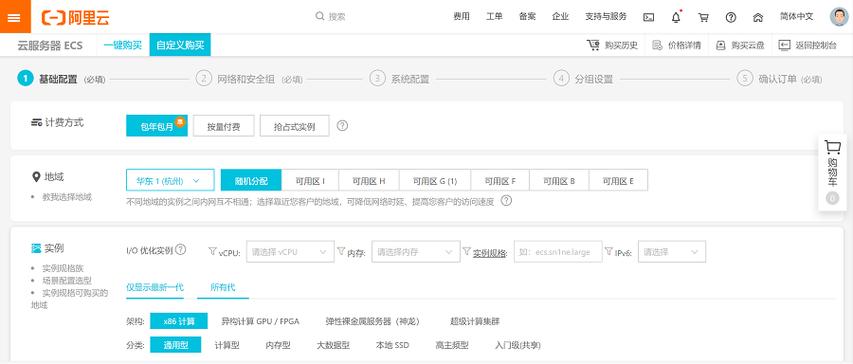This screenshot has height=364, width=853.
Task: Open help tooltip beside 抢占式实例
Action: point(342,126)
